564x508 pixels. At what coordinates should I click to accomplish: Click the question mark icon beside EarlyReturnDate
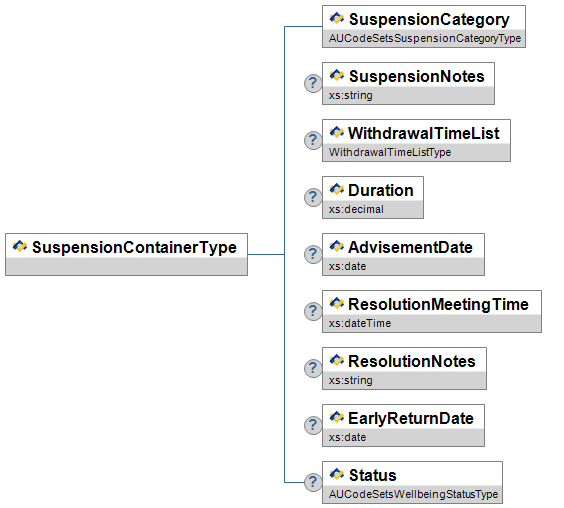coord(313,425)
